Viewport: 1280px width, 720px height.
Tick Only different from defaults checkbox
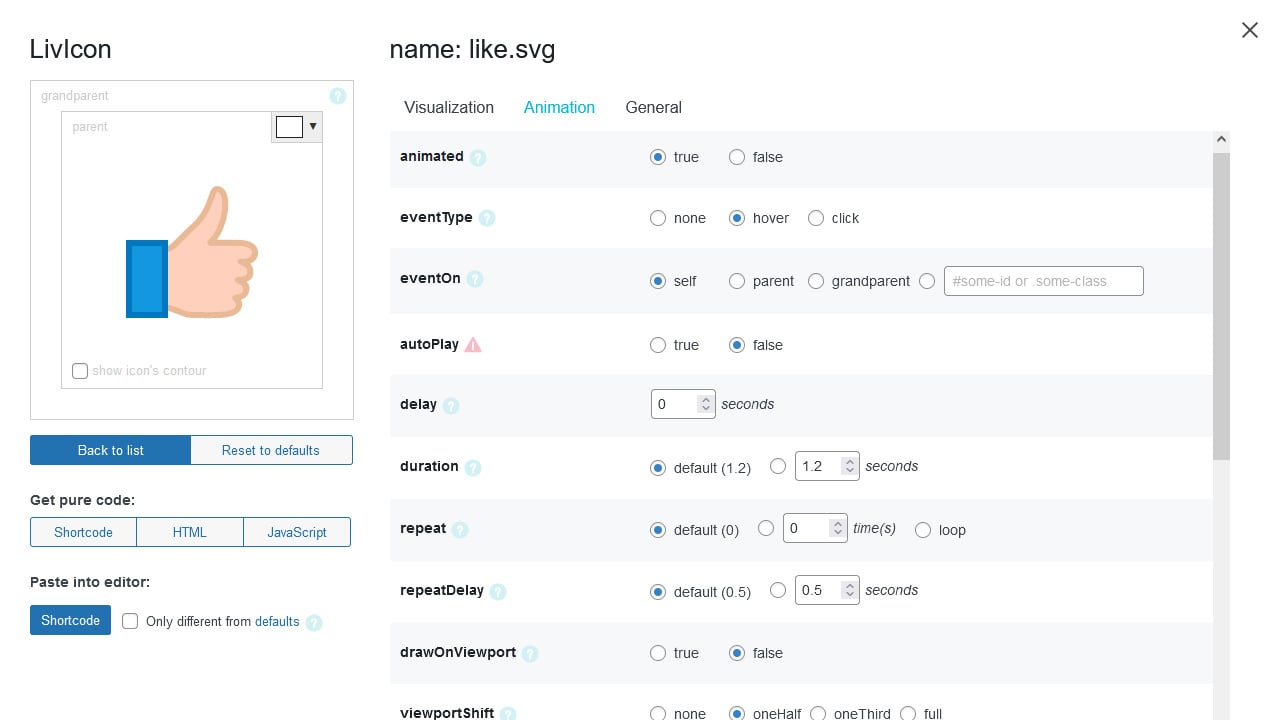pos(130,621)
